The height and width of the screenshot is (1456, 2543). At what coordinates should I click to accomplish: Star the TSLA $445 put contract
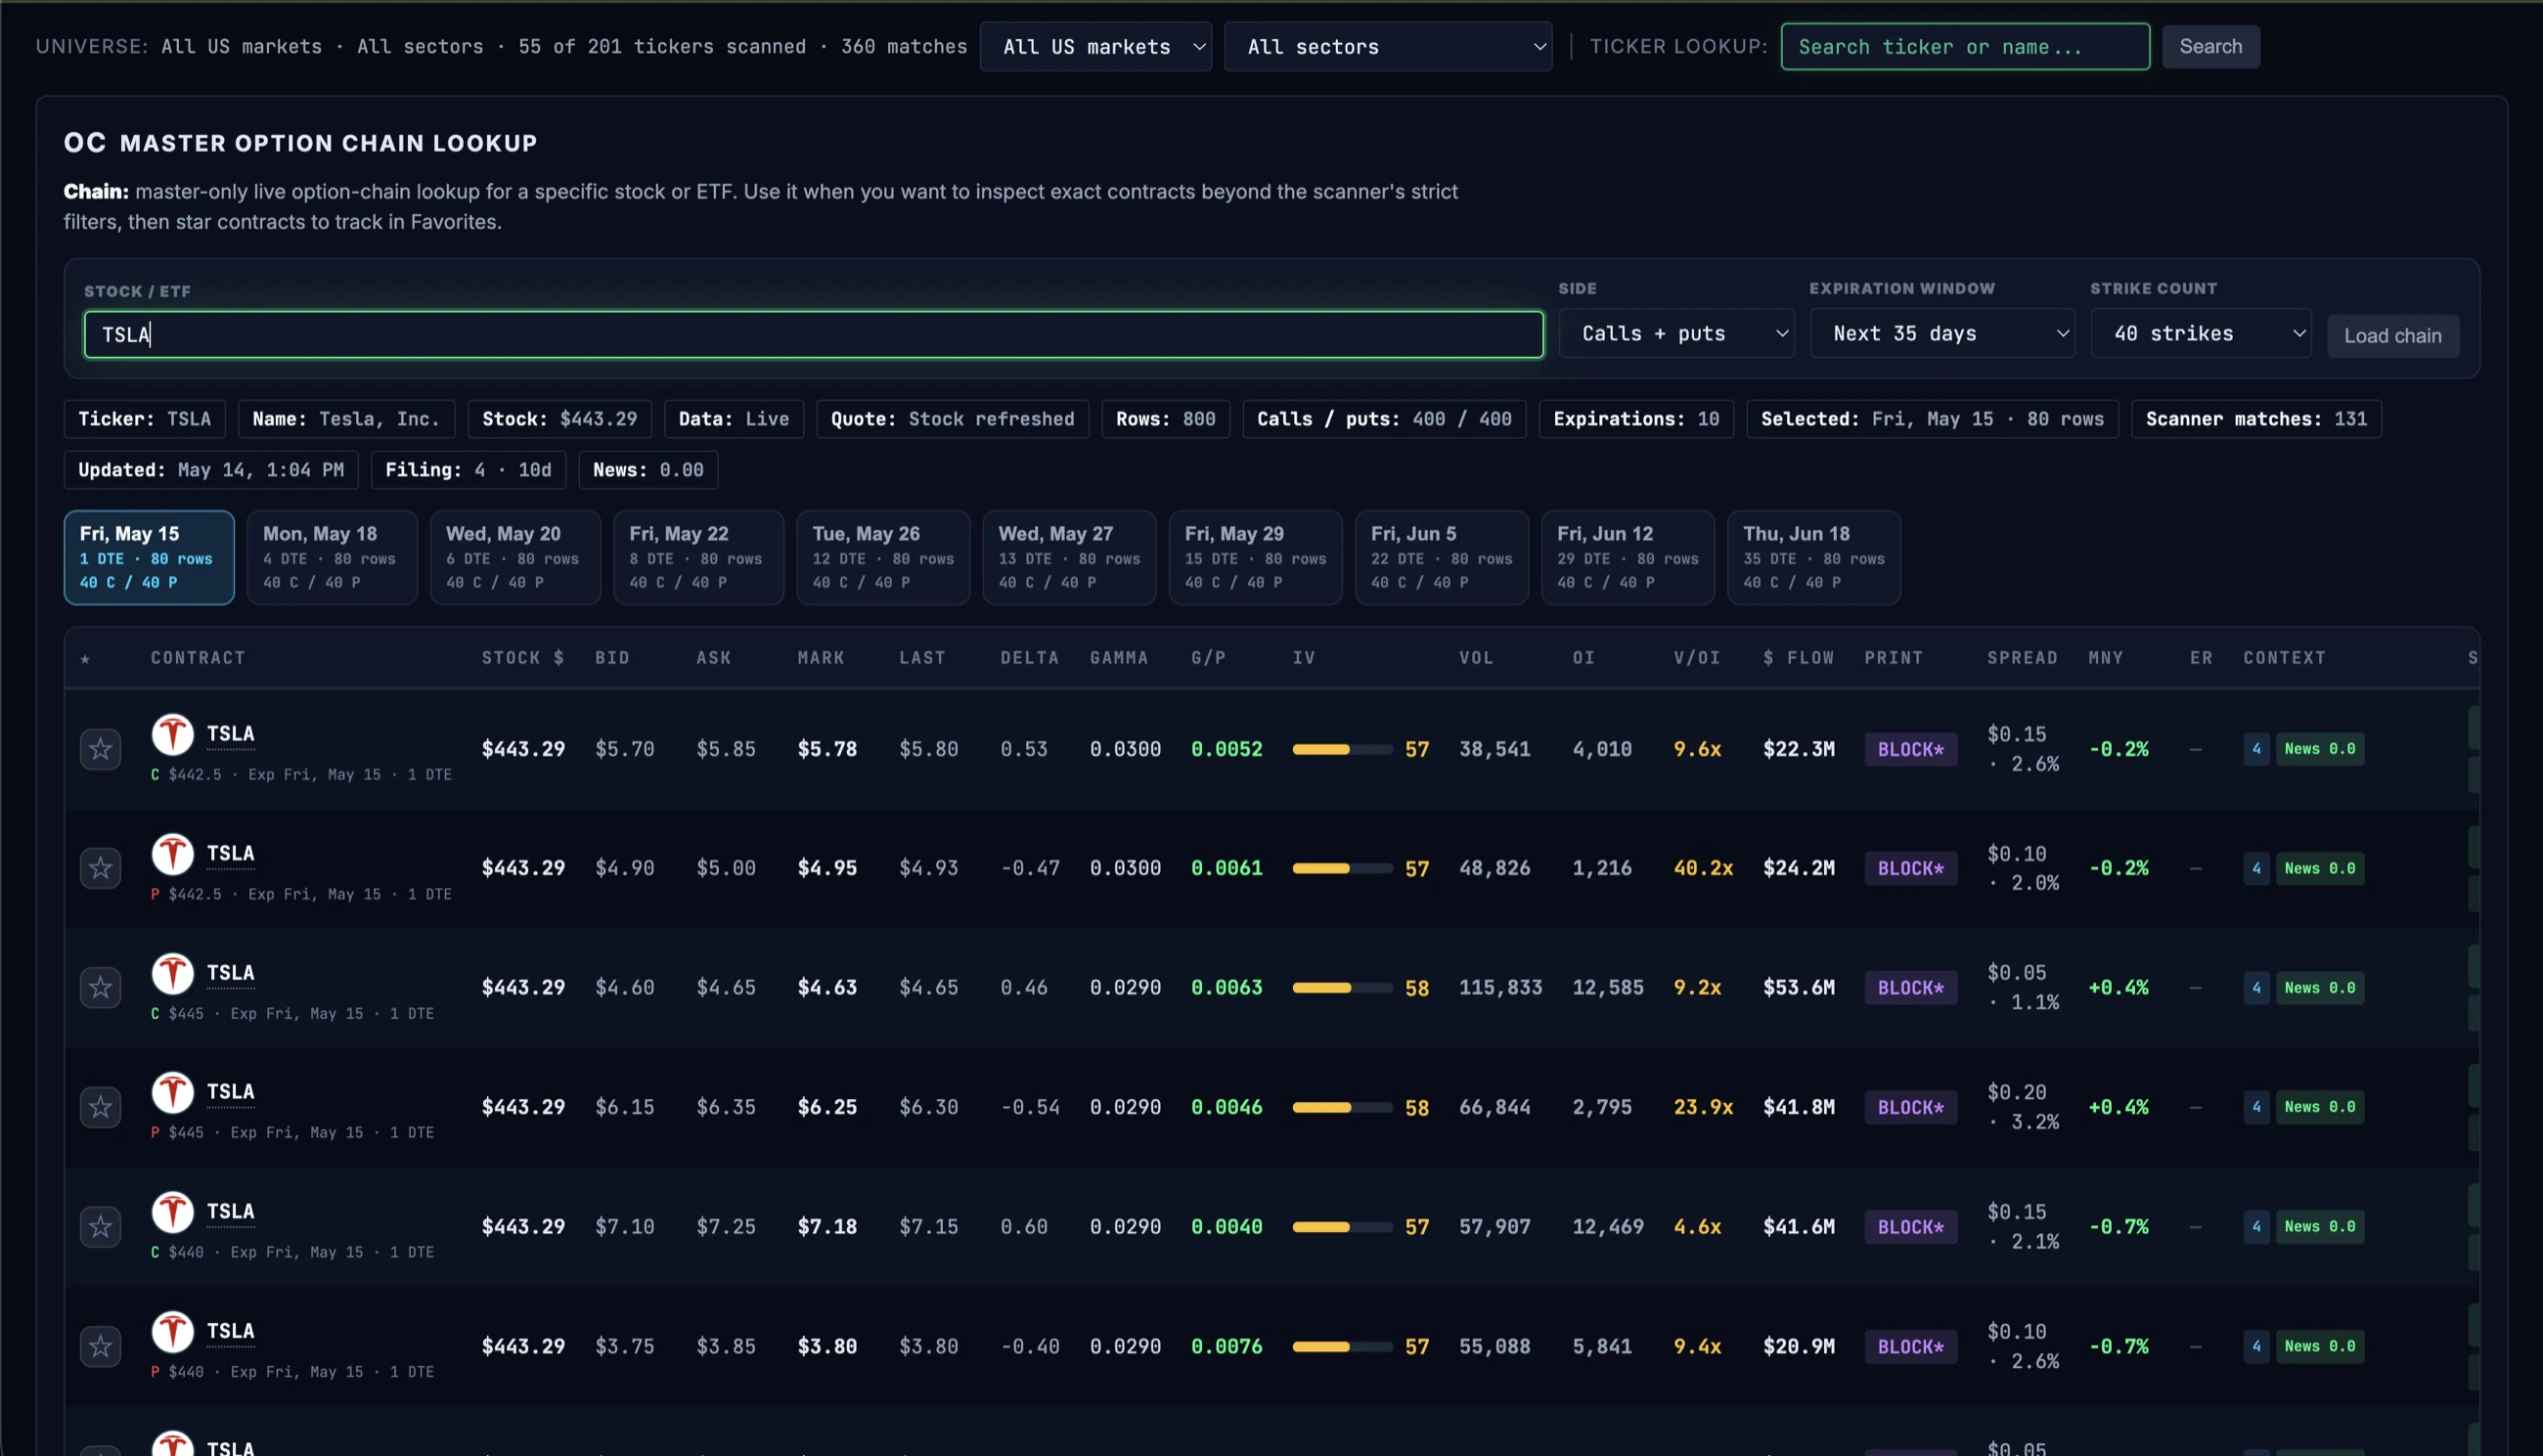pos(100,1107)
